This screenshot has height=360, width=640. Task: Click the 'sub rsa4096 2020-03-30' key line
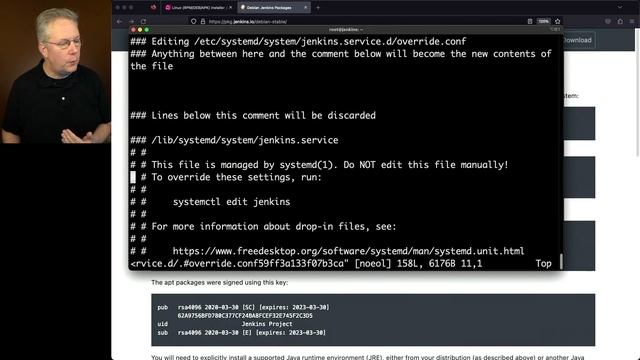pyautogui.click(x=242, y=333)
